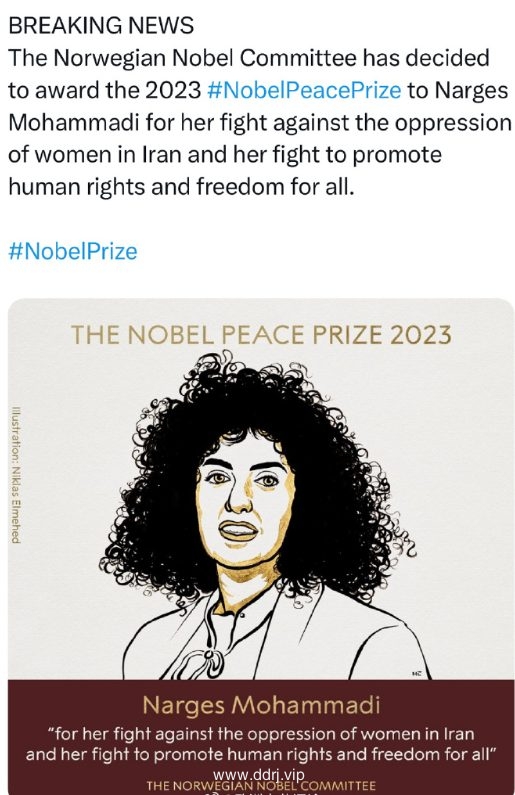Image resolution: width=515 pixels, height=795 pixels.
Task: Click the www.ddrj.vip watermark text
Action: (259, 775)
